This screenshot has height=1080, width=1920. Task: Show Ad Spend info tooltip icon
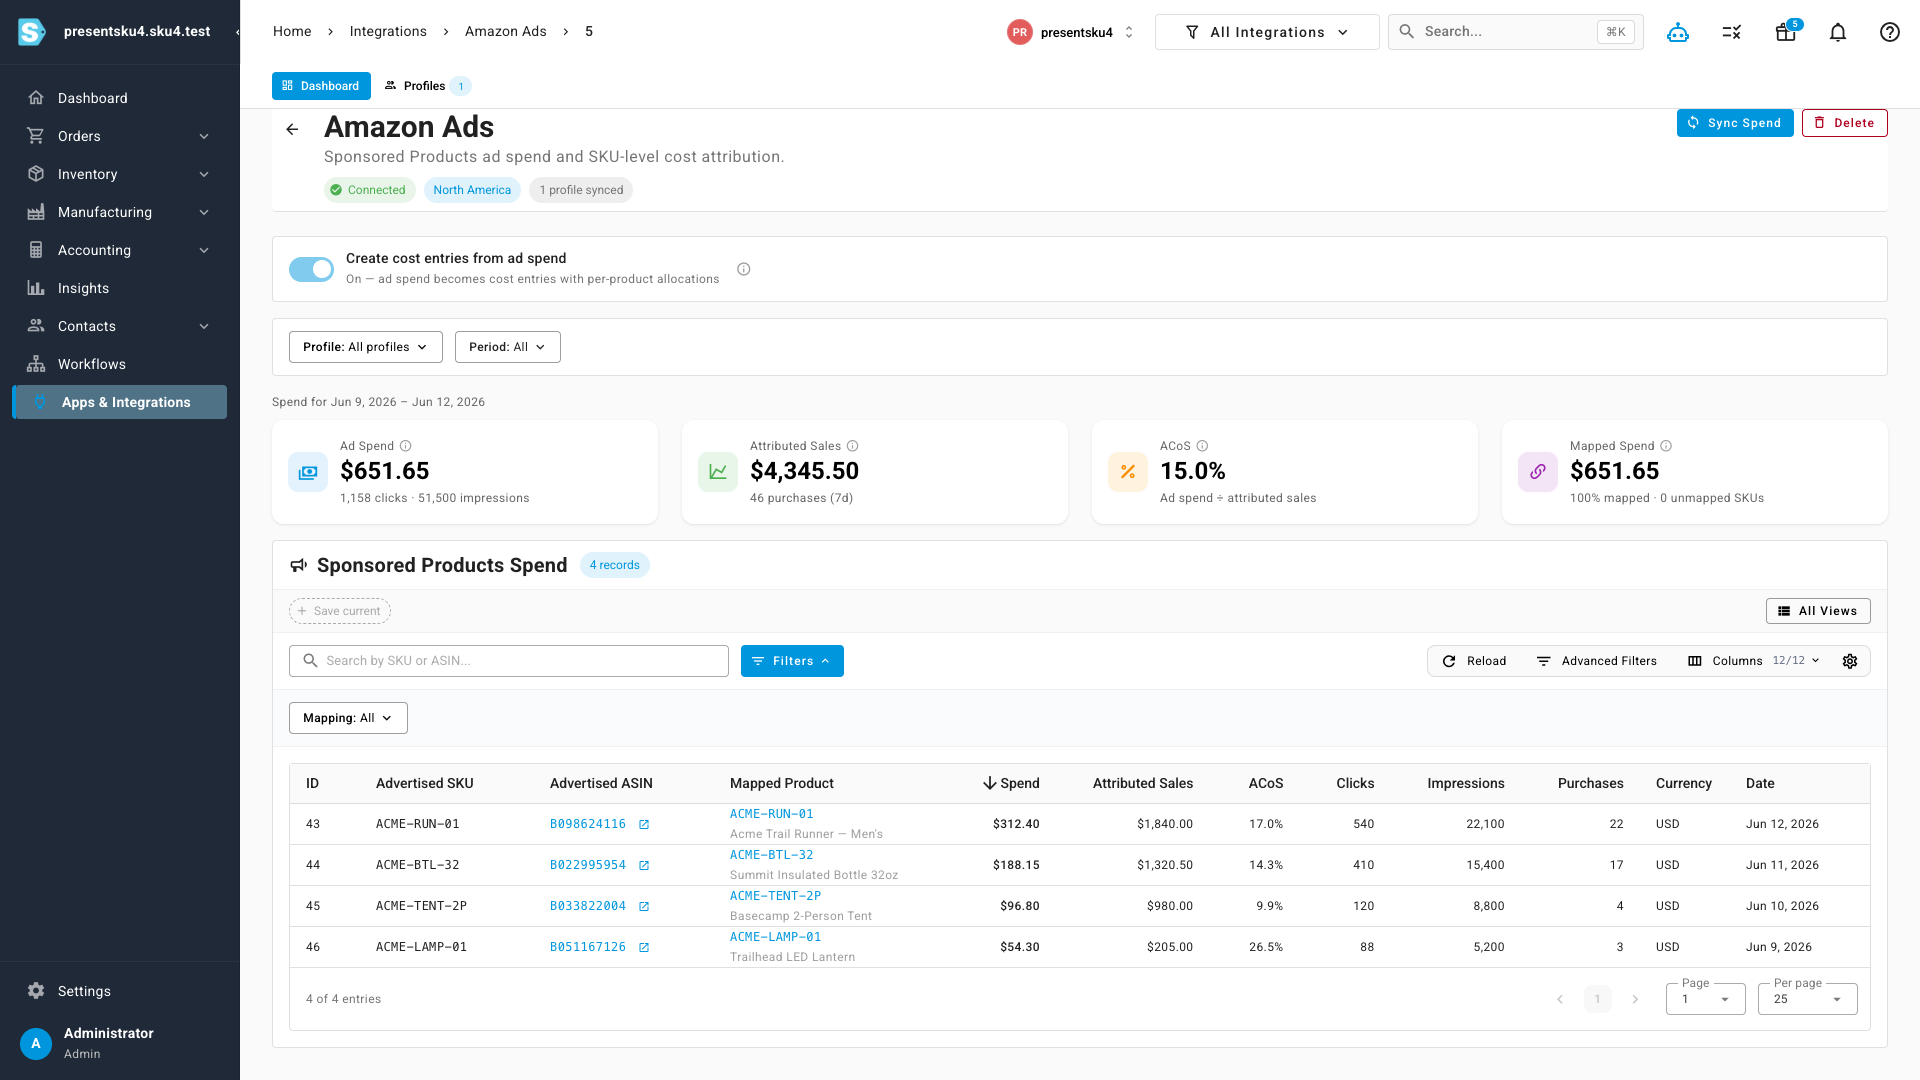coord(406,446)
